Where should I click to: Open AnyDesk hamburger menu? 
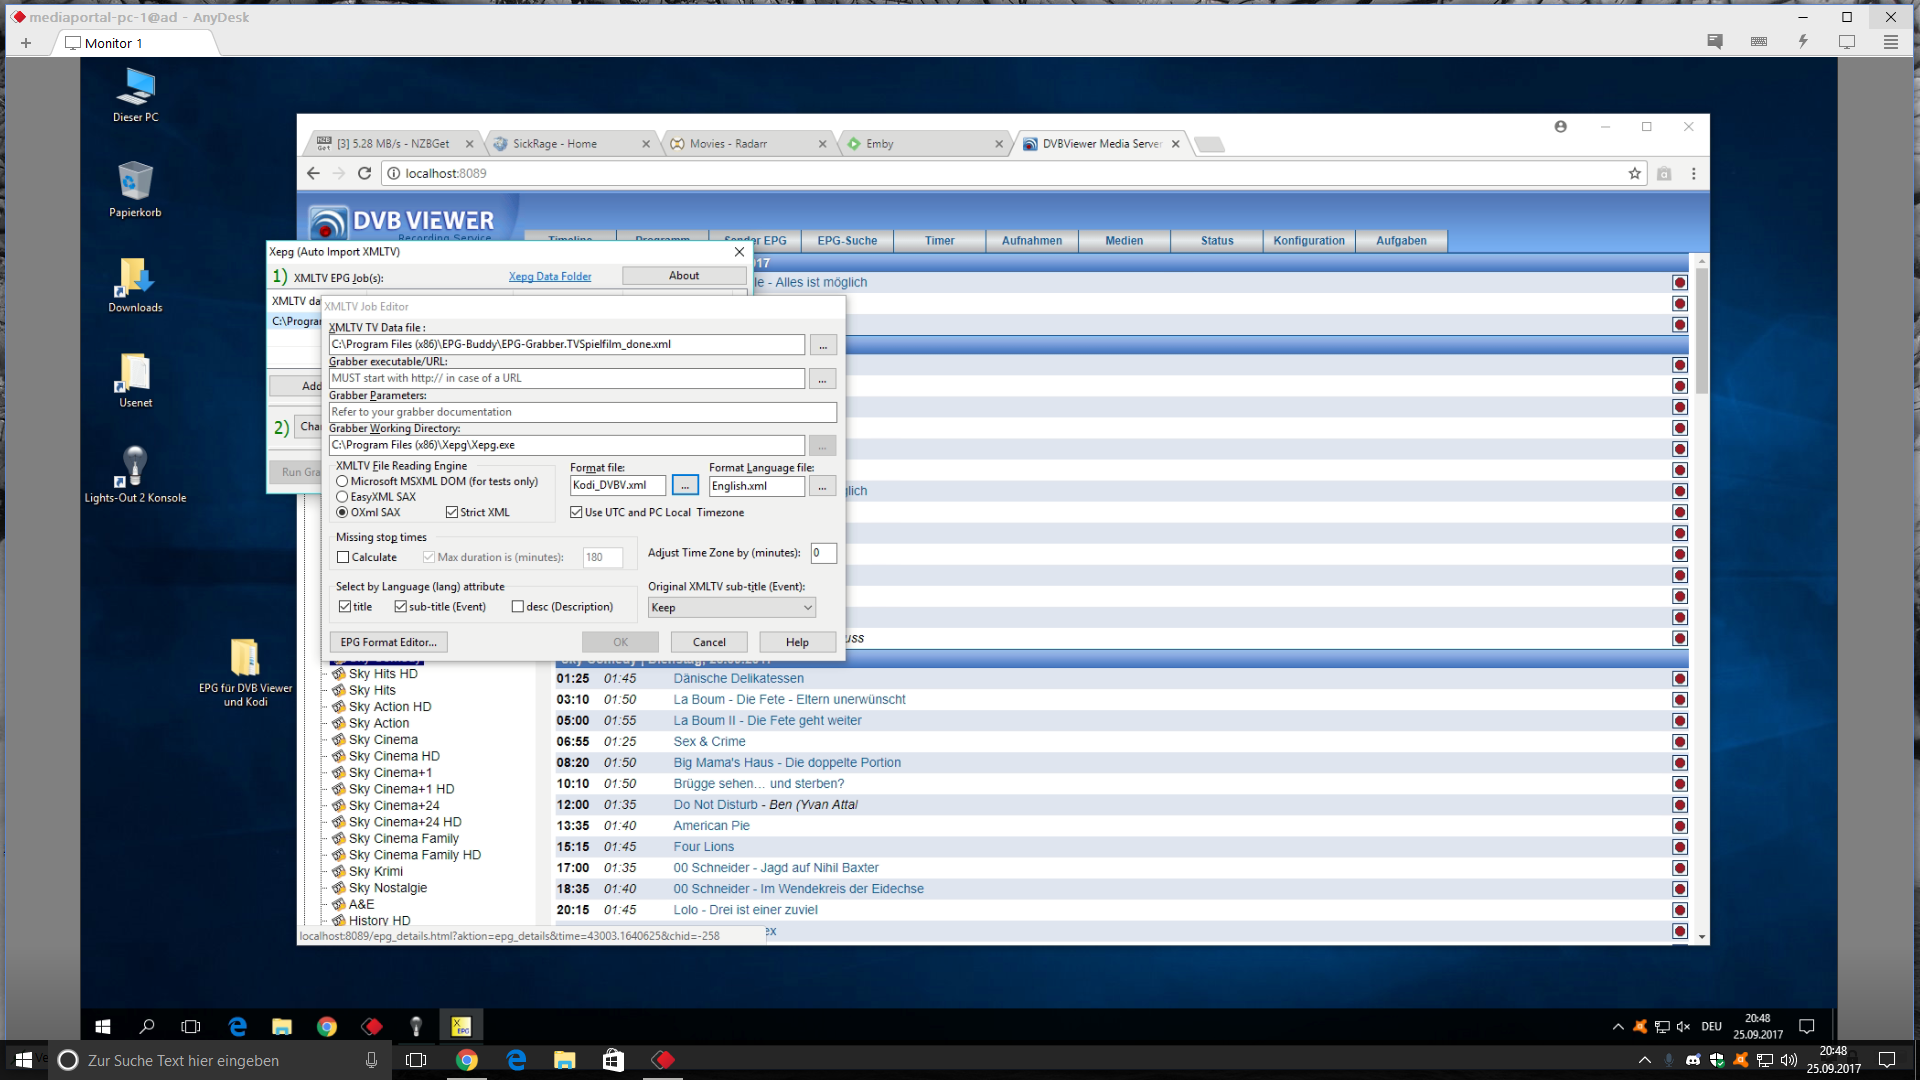coord(1890,42)
